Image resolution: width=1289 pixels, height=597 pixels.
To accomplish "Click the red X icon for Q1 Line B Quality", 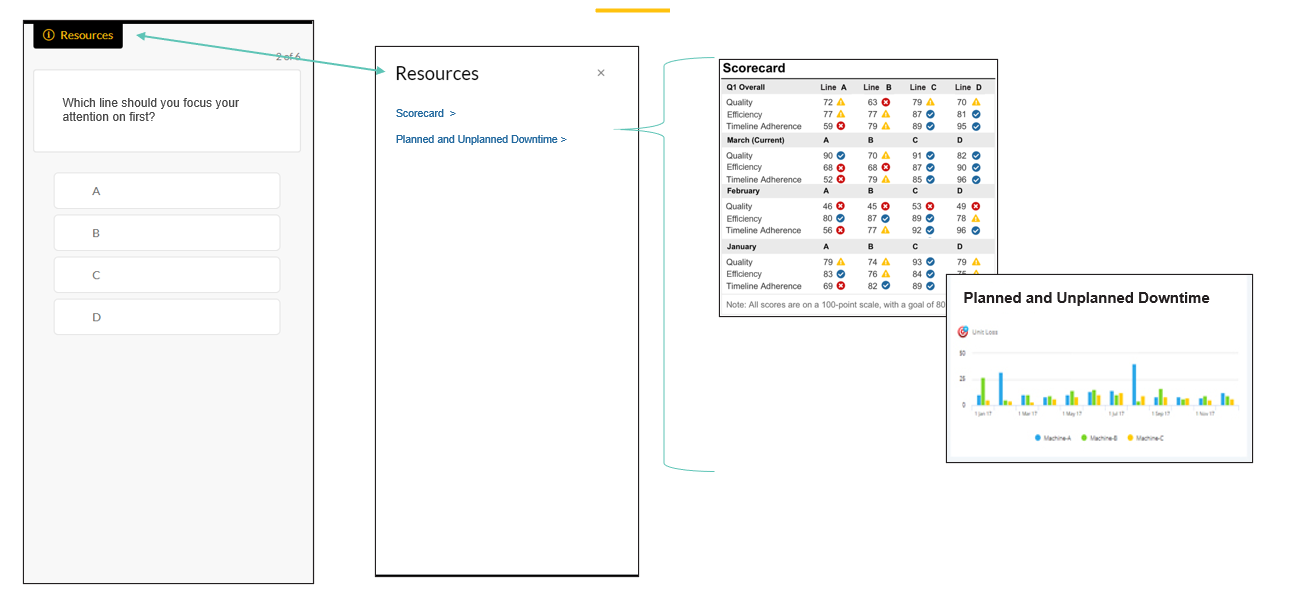I will (885, 102).
